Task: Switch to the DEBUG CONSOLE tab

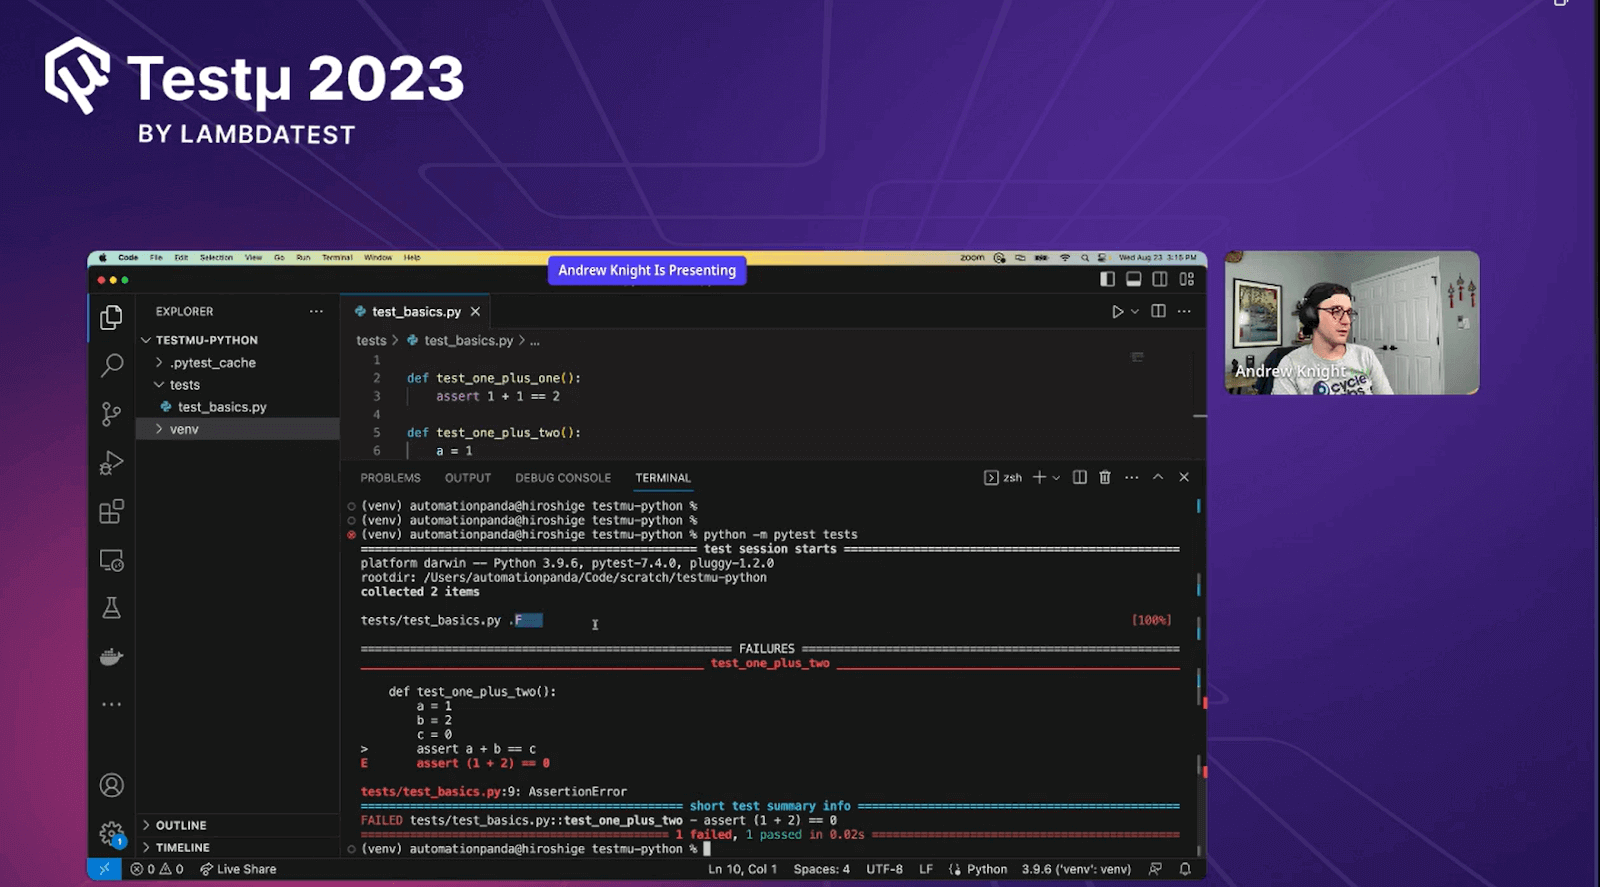Action: 563,478
